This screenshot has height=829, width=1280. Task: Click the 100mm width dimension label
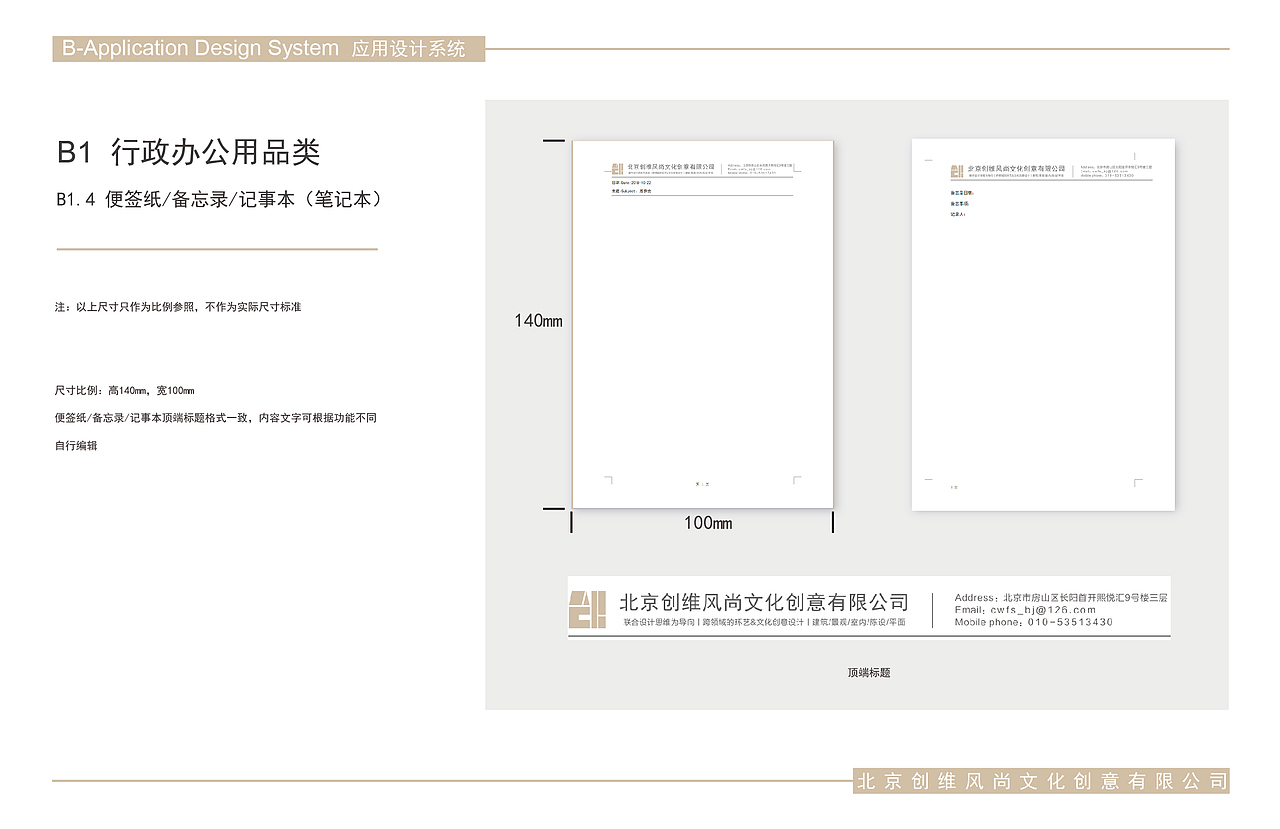pyautogui.click(x=709, y=523)
